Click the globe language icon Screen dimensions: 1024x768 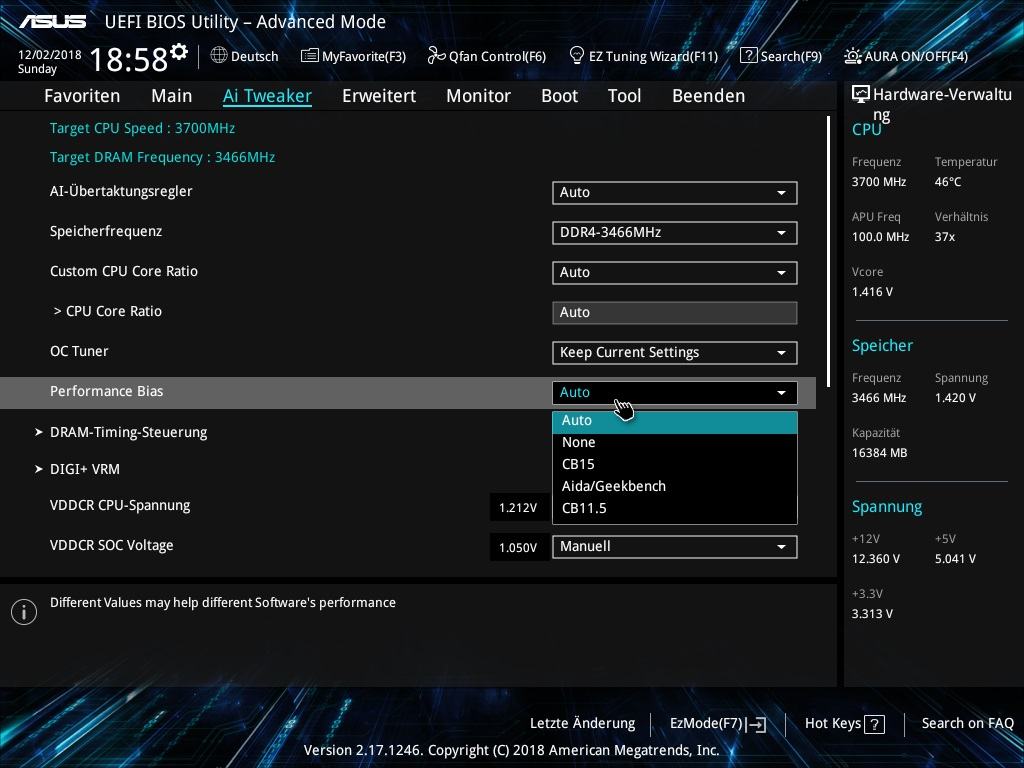219,56
